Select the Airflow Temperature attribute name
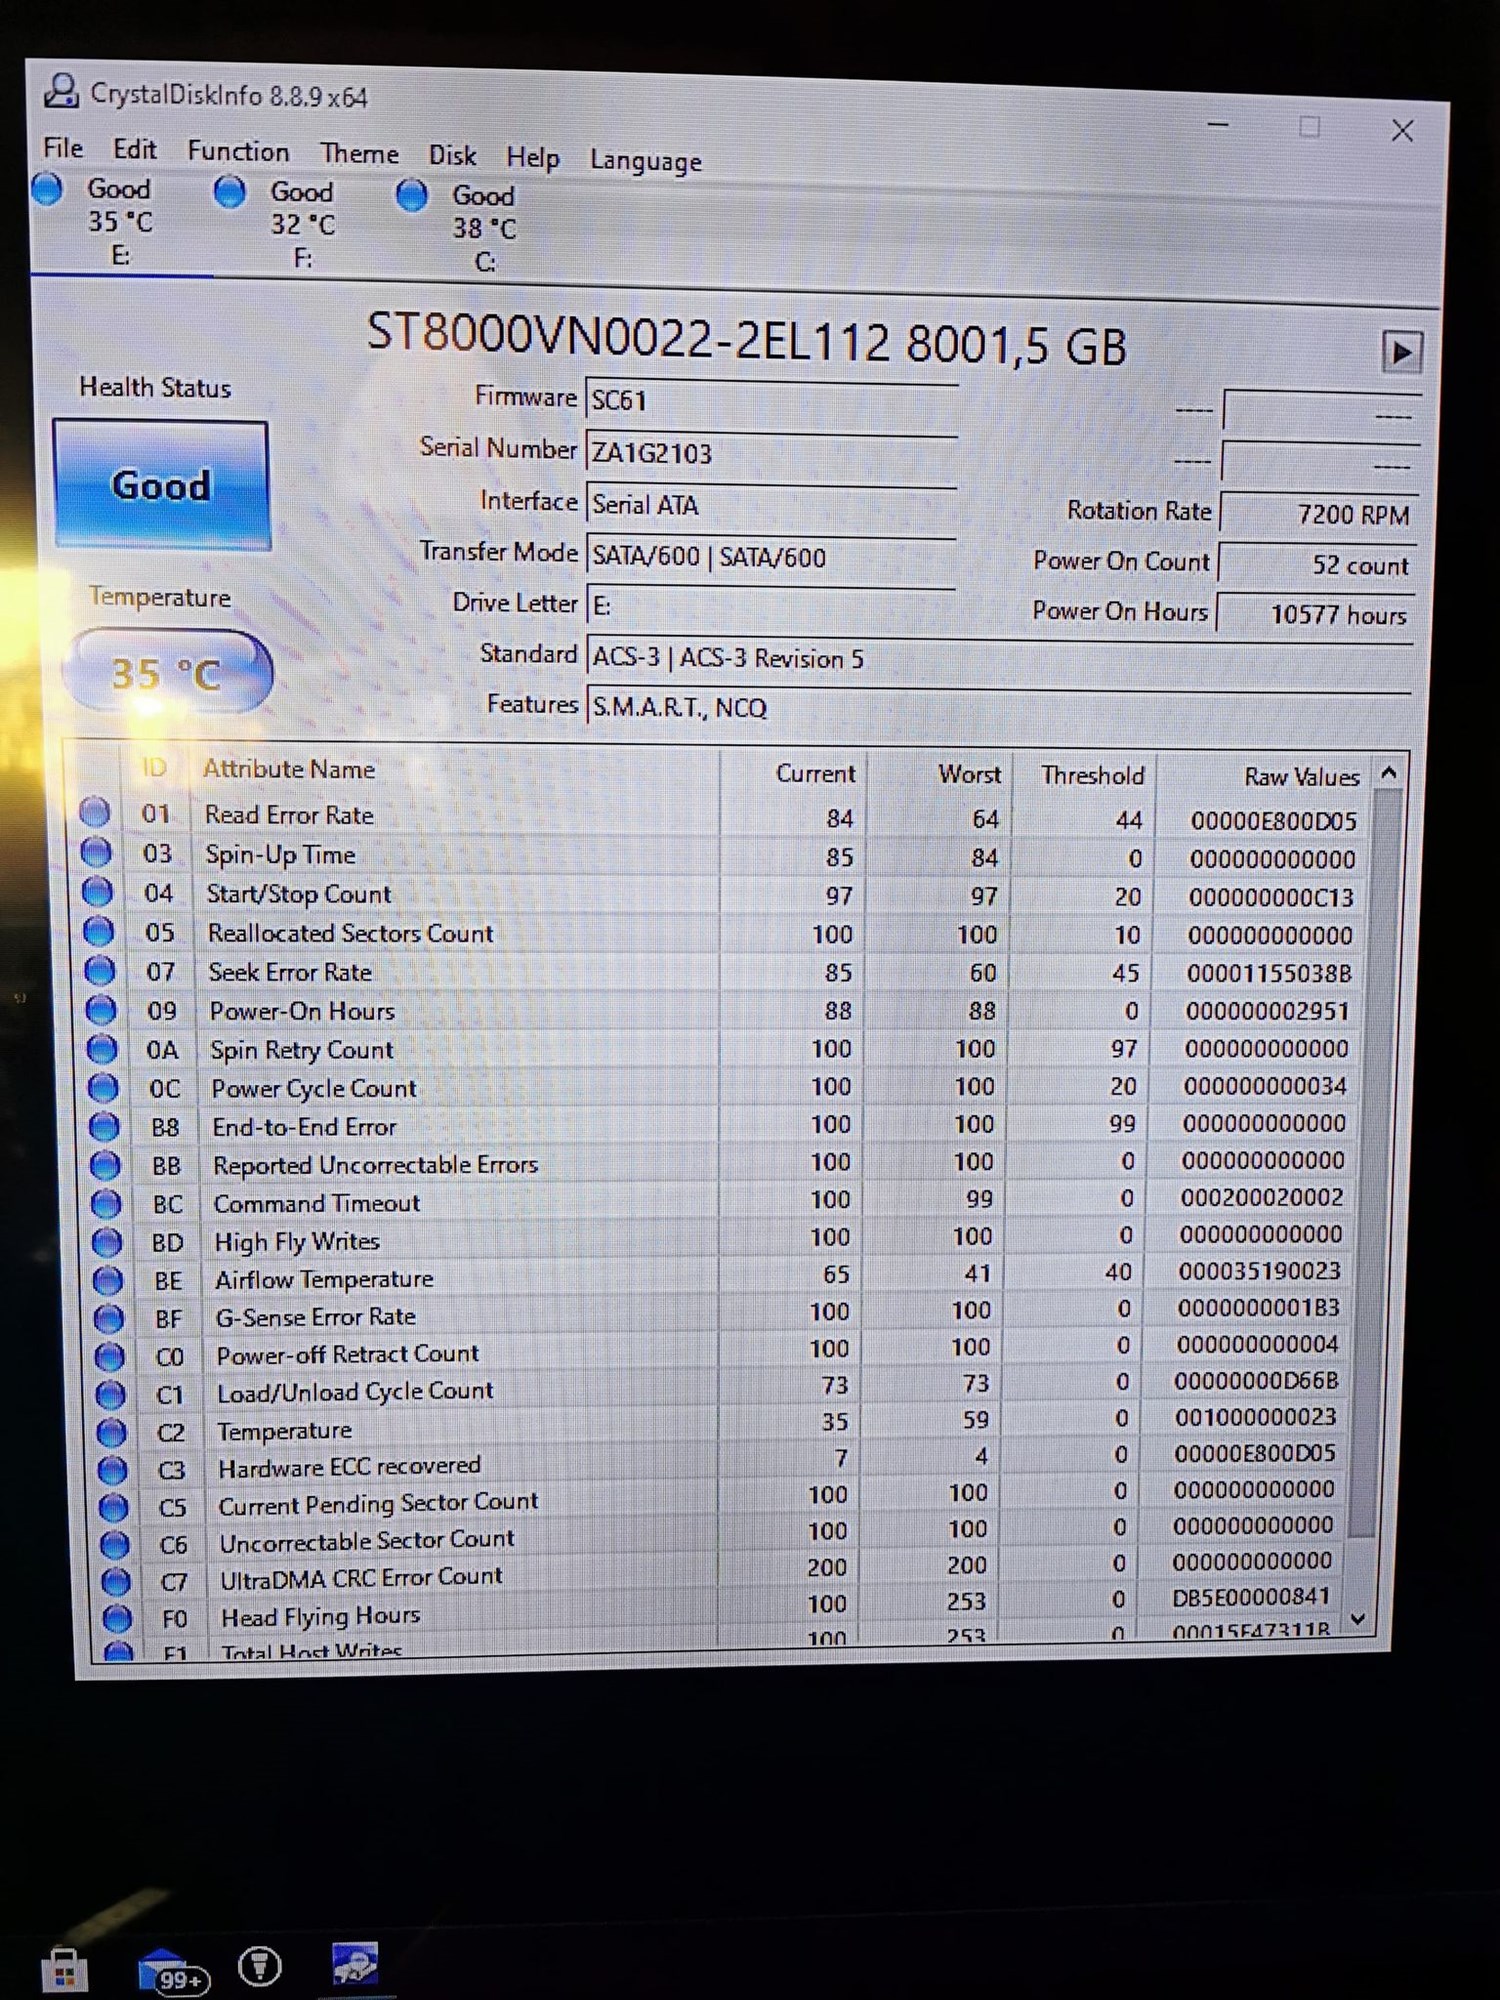Screen dimensions: 1500x2000 [324, 1280]
